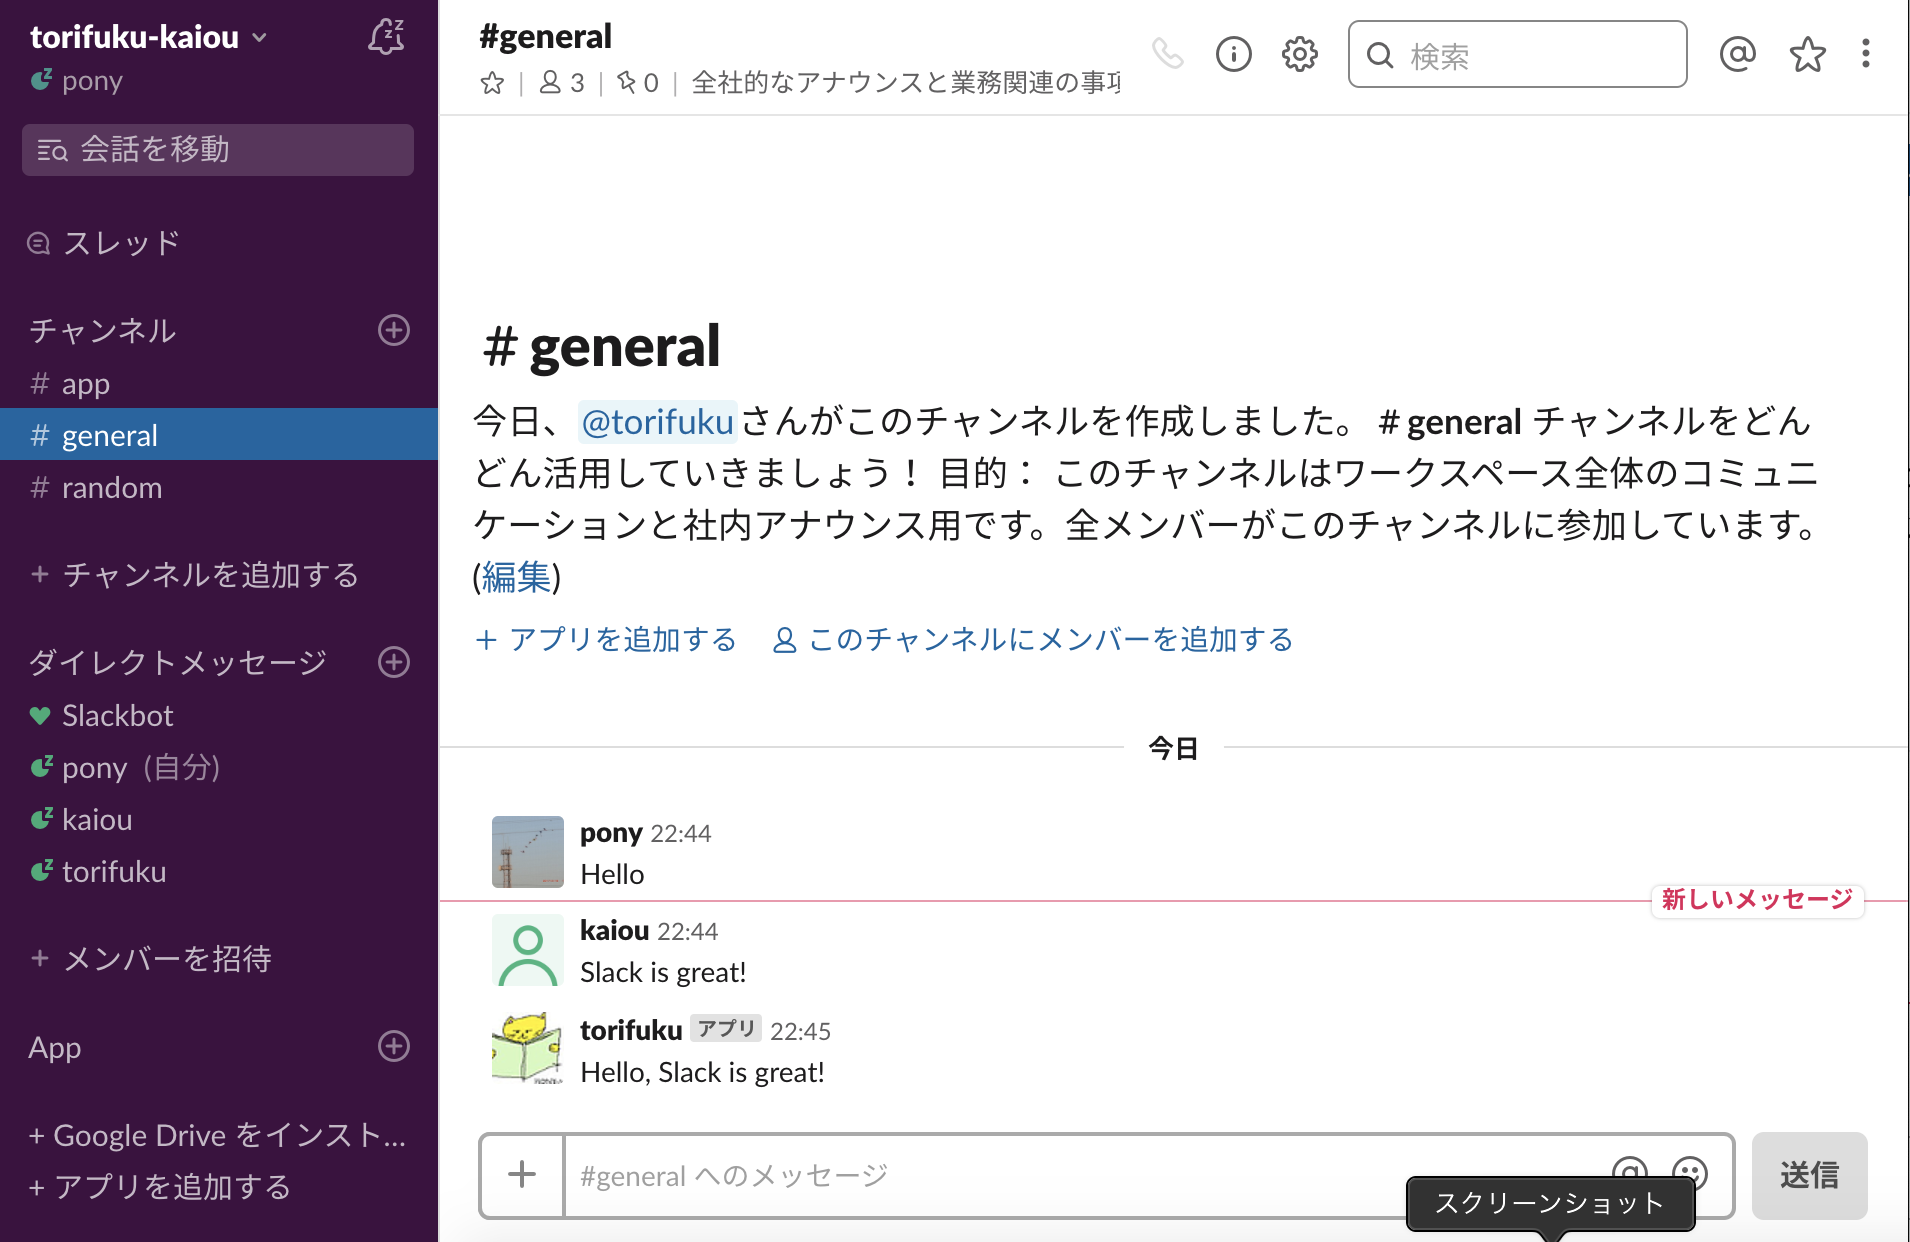
Task: Click the 送信 send button
Action: [1809, 1175]
